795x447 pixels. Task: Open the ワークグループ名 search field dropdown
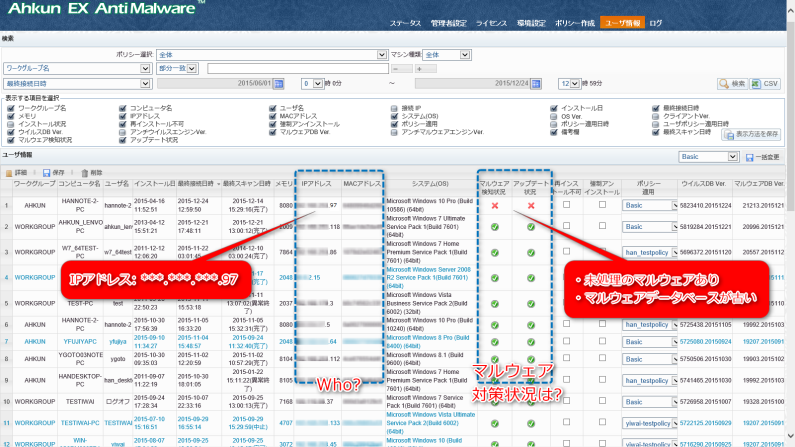77,68
